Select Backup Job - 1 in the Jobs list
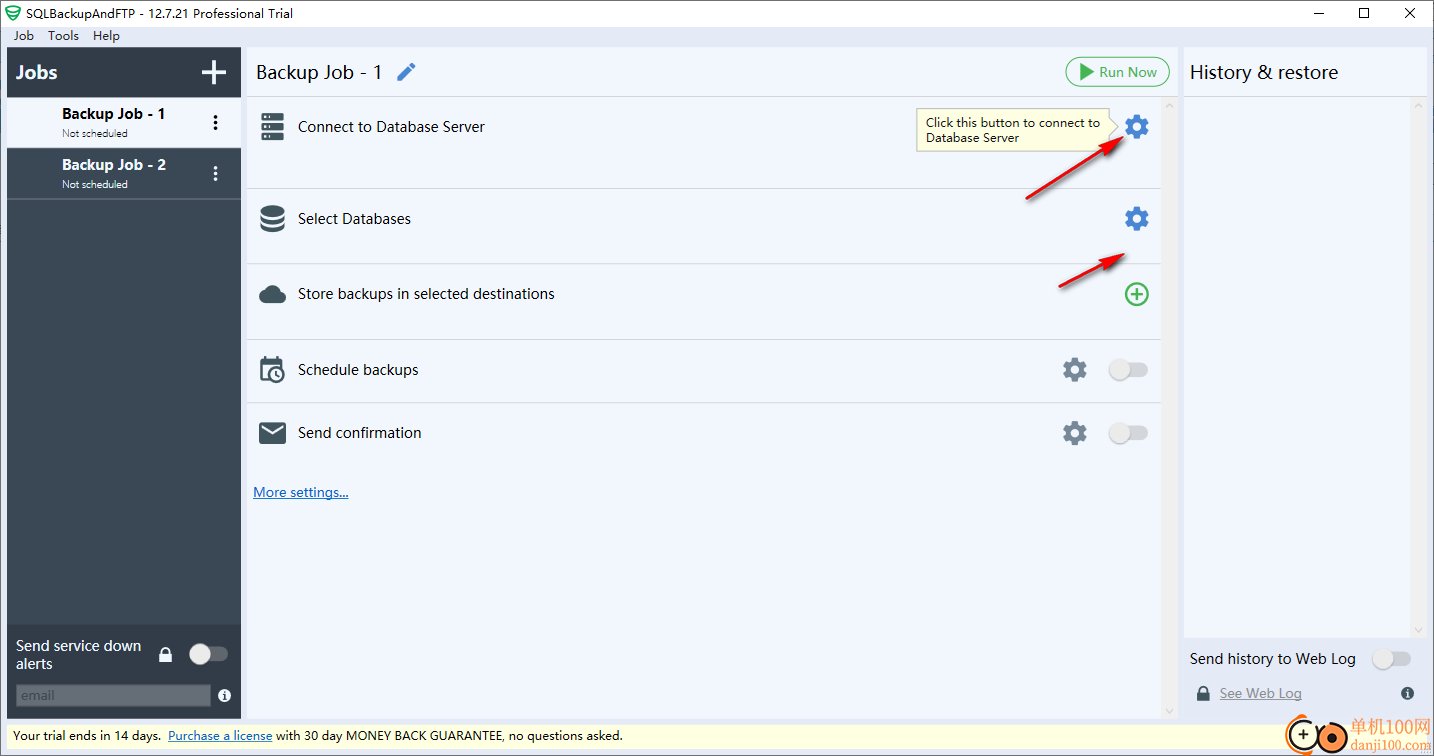 pos(124,123)
